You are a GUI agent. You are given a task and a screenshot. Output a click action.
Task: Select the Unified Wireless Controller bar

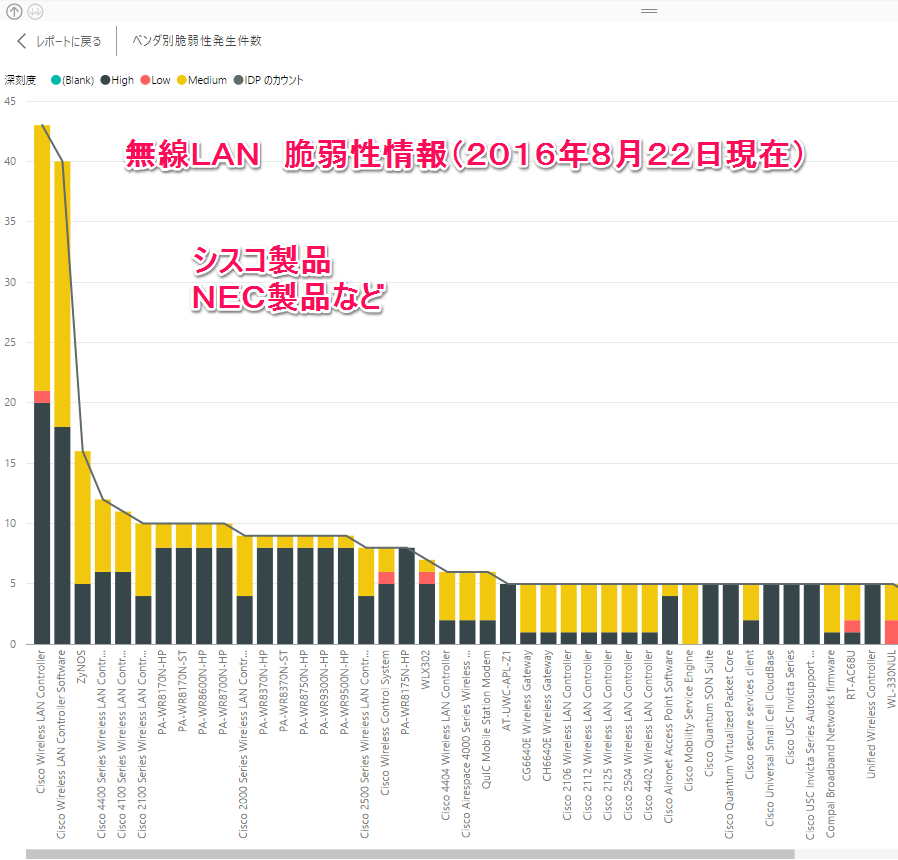coord(872,614)
